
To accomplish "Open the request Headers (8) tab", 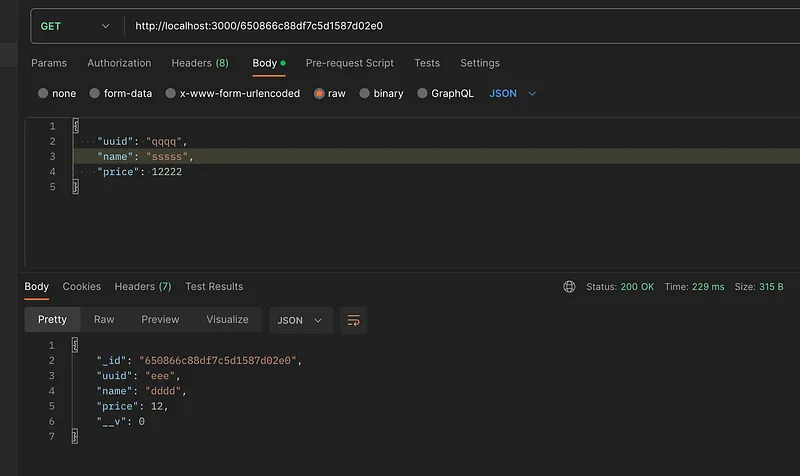I will click(200, 63).
